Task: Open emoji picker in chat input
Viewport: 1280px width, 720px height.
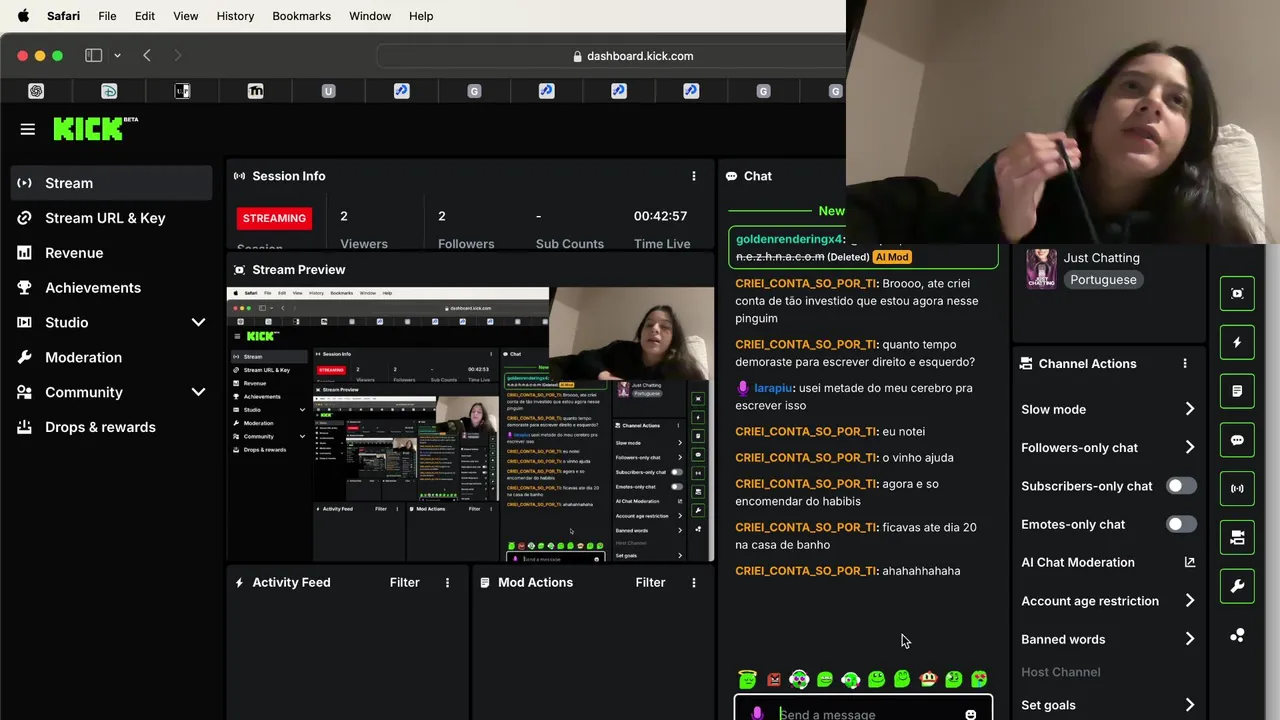Action: click(x=970, y=714)
